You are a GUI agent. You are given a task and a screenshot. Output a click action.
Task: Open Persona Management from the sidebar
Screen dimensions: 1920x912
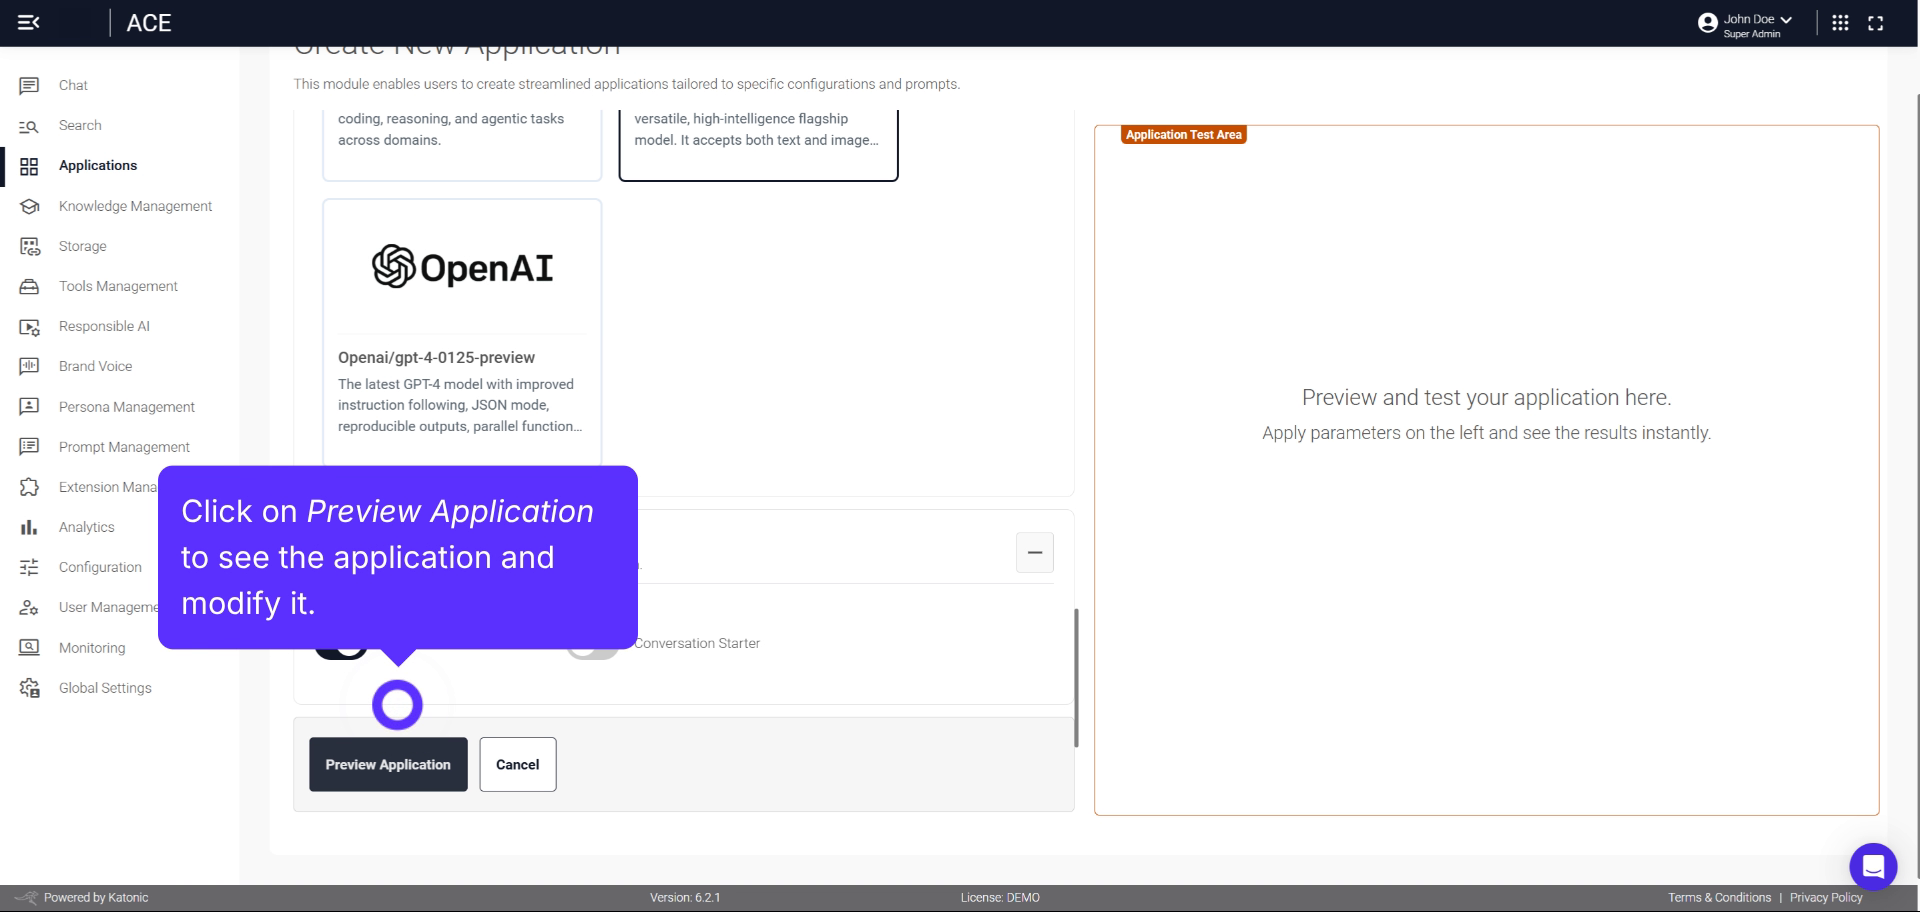pos(29,406)
